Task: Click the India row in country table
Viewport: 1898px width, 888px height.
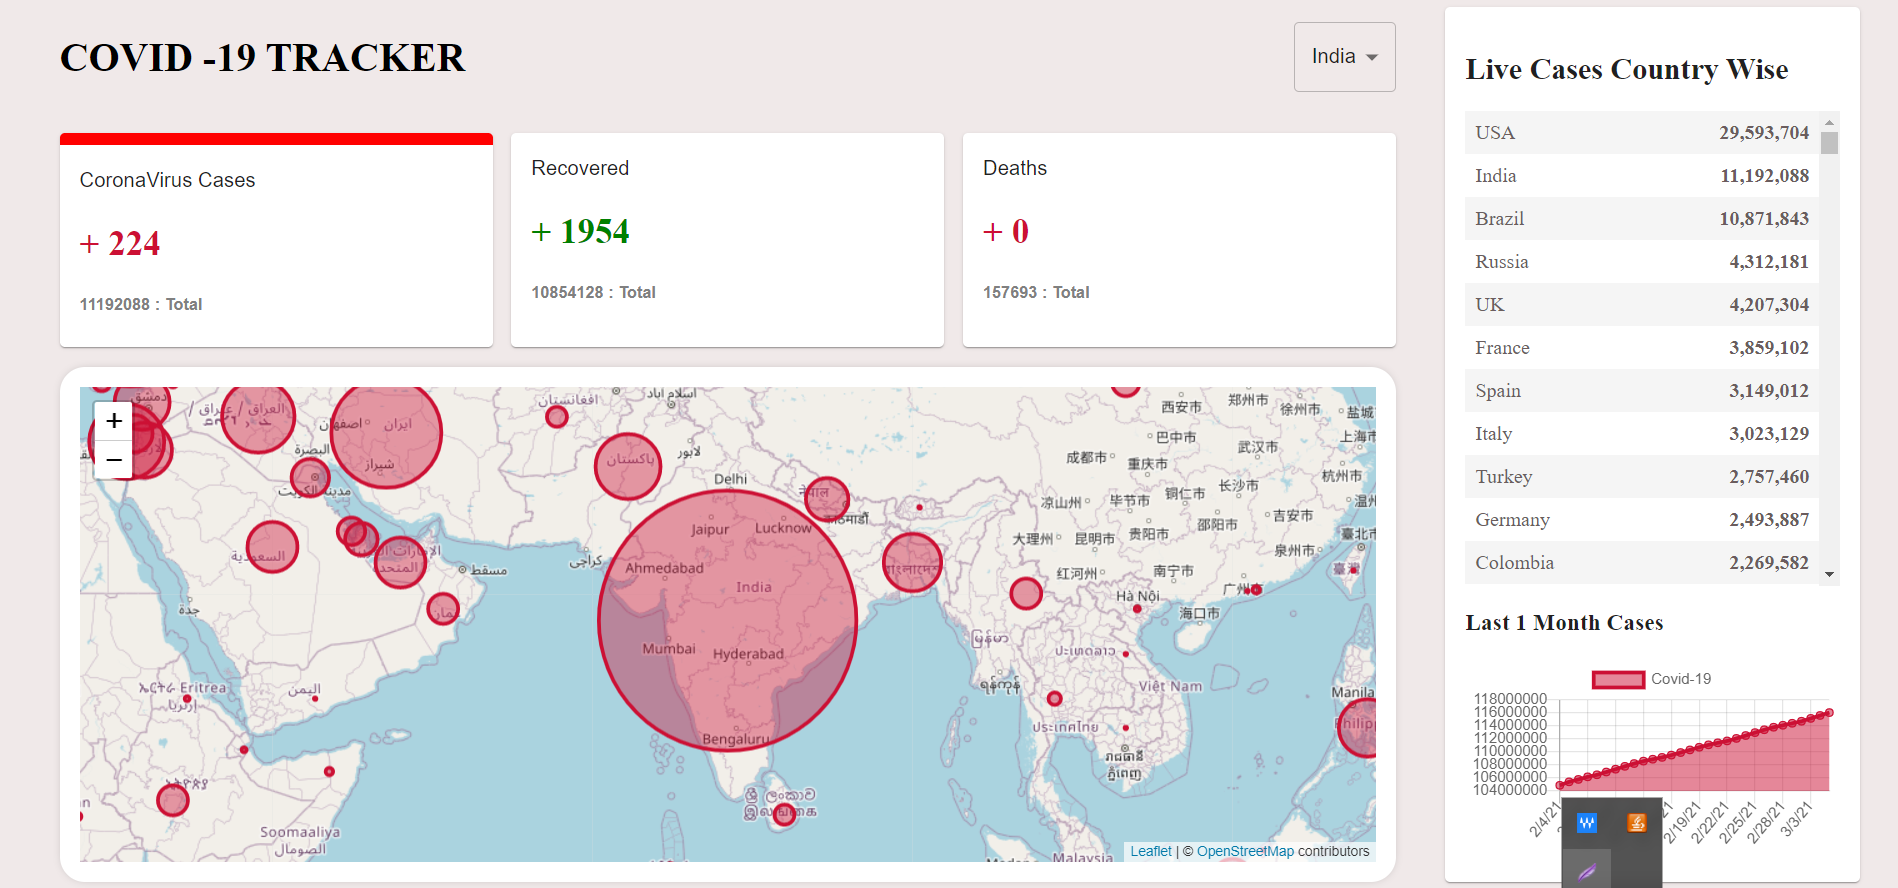Action: (1642, 176)
